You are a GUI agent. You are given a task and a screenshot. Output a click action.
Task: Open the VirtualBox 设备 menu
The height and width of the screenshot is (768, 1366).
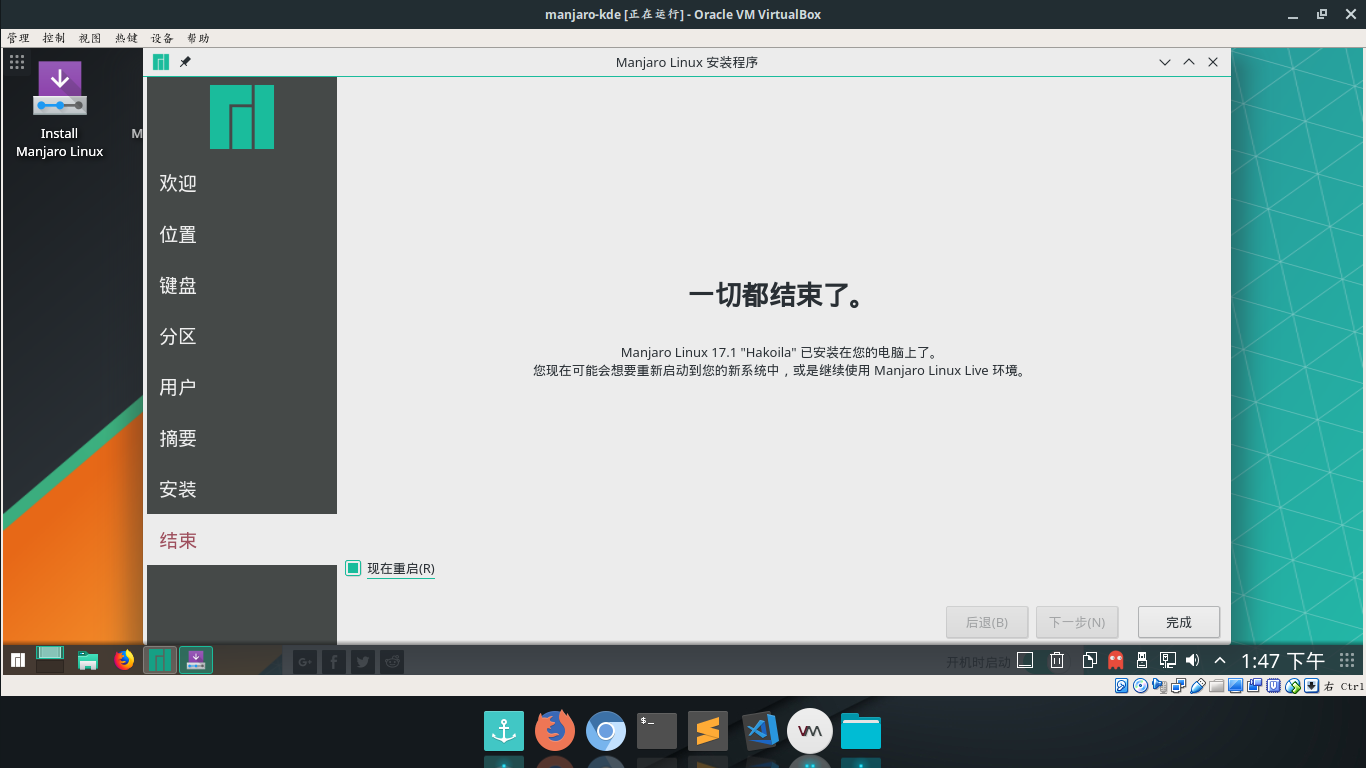pos(162,38)
